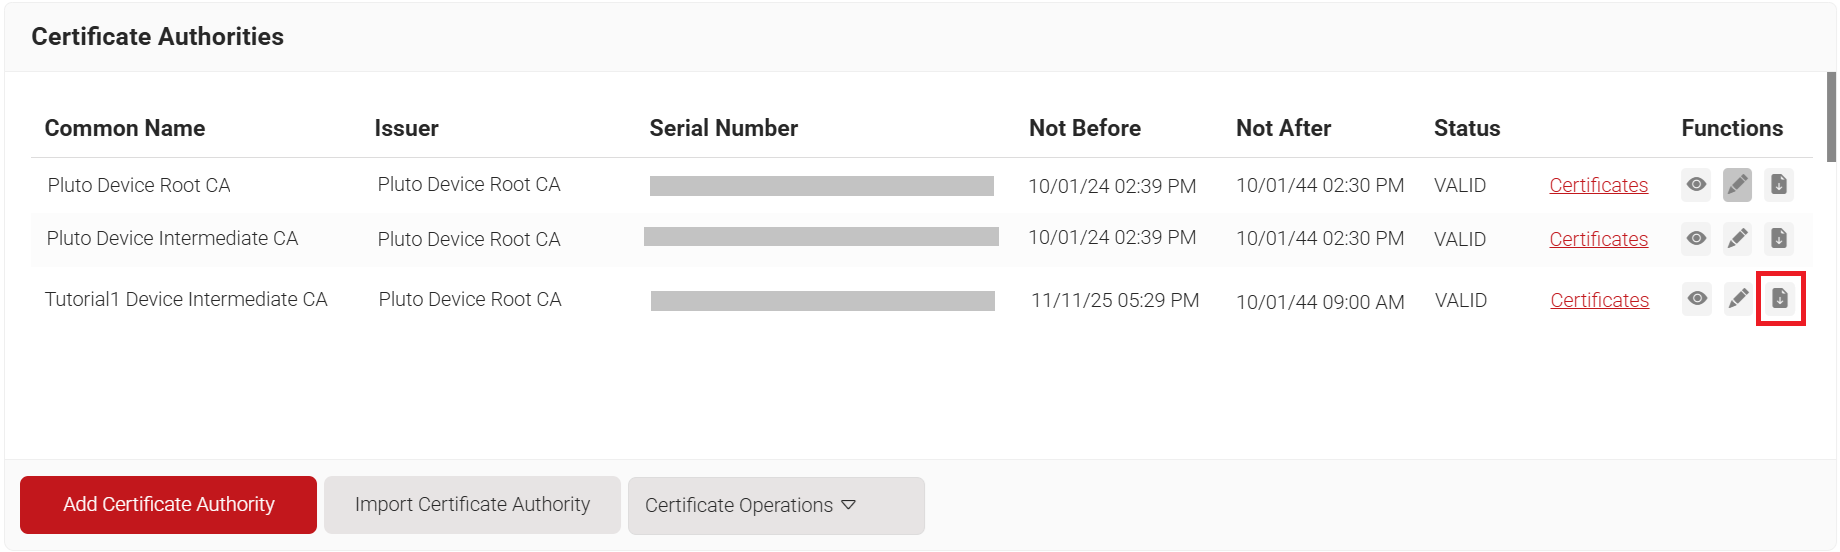
Task: Open Certificates link for Pluto Device Root CA
Action: 1598,186
